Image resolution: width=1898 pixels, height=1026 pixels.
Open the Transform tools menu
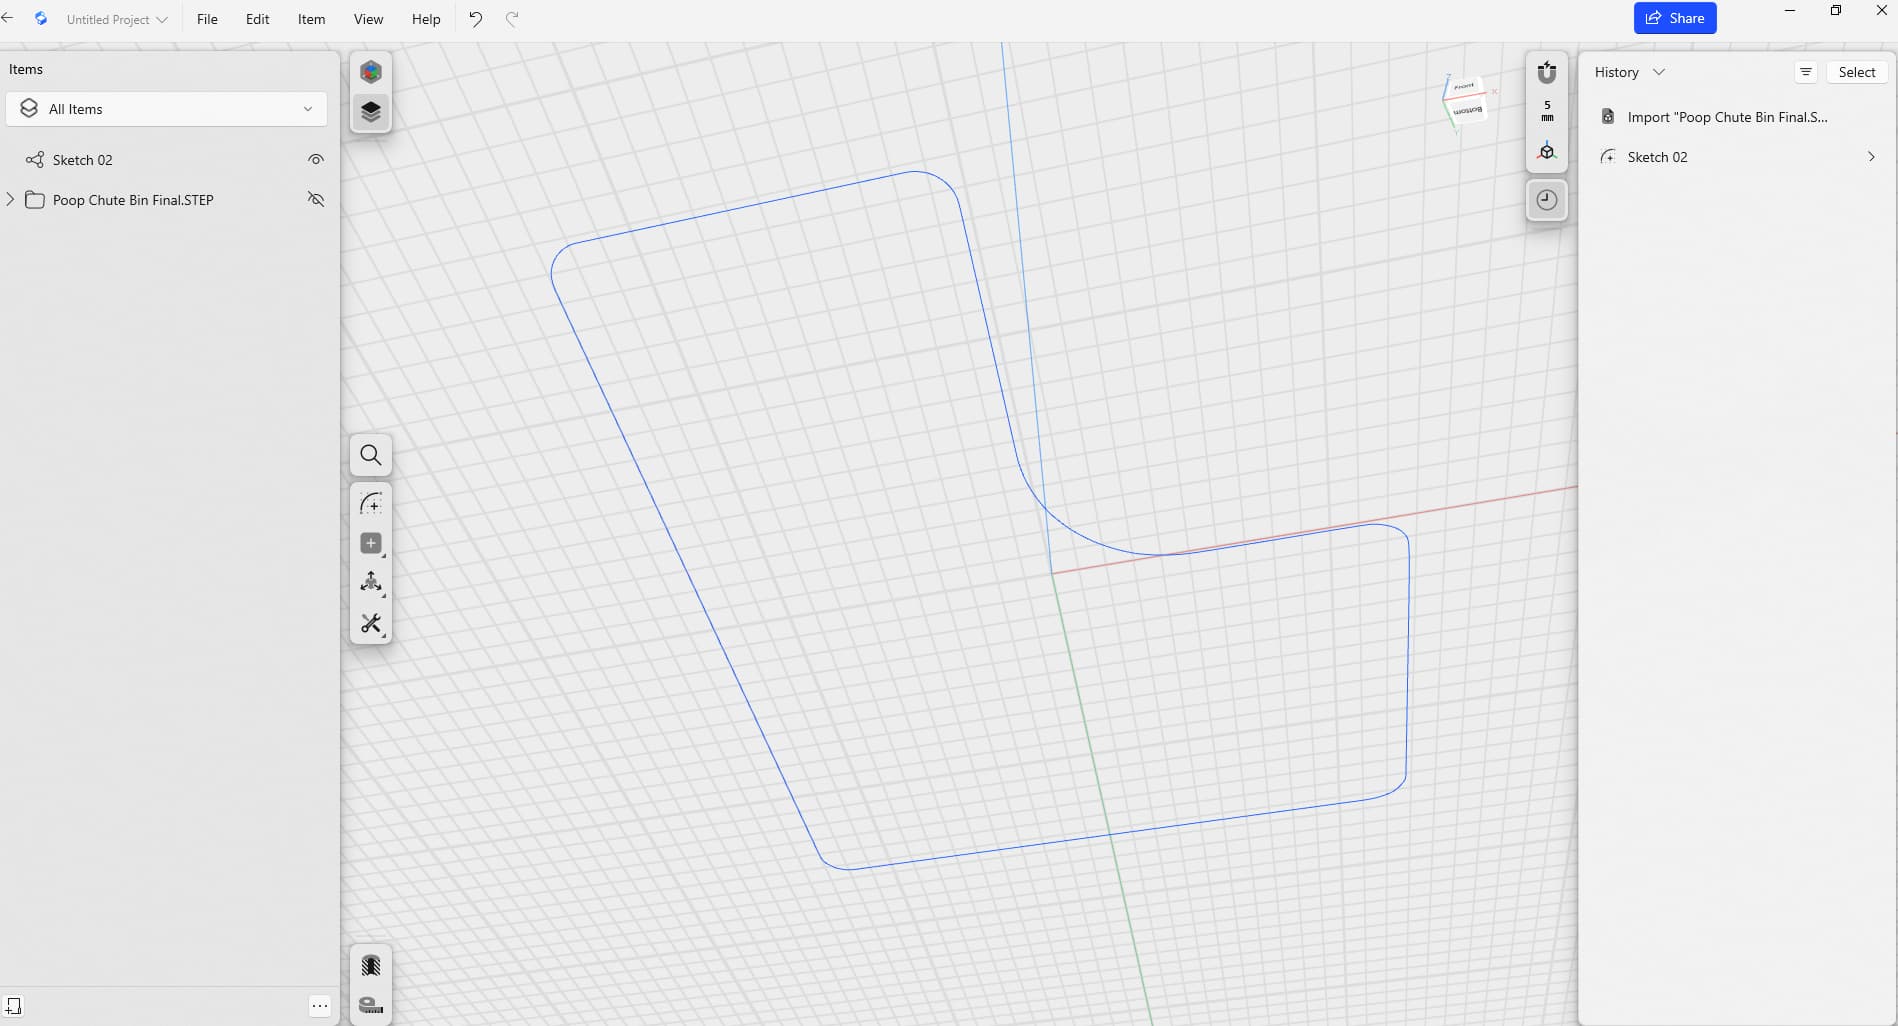tap(371, 583)
